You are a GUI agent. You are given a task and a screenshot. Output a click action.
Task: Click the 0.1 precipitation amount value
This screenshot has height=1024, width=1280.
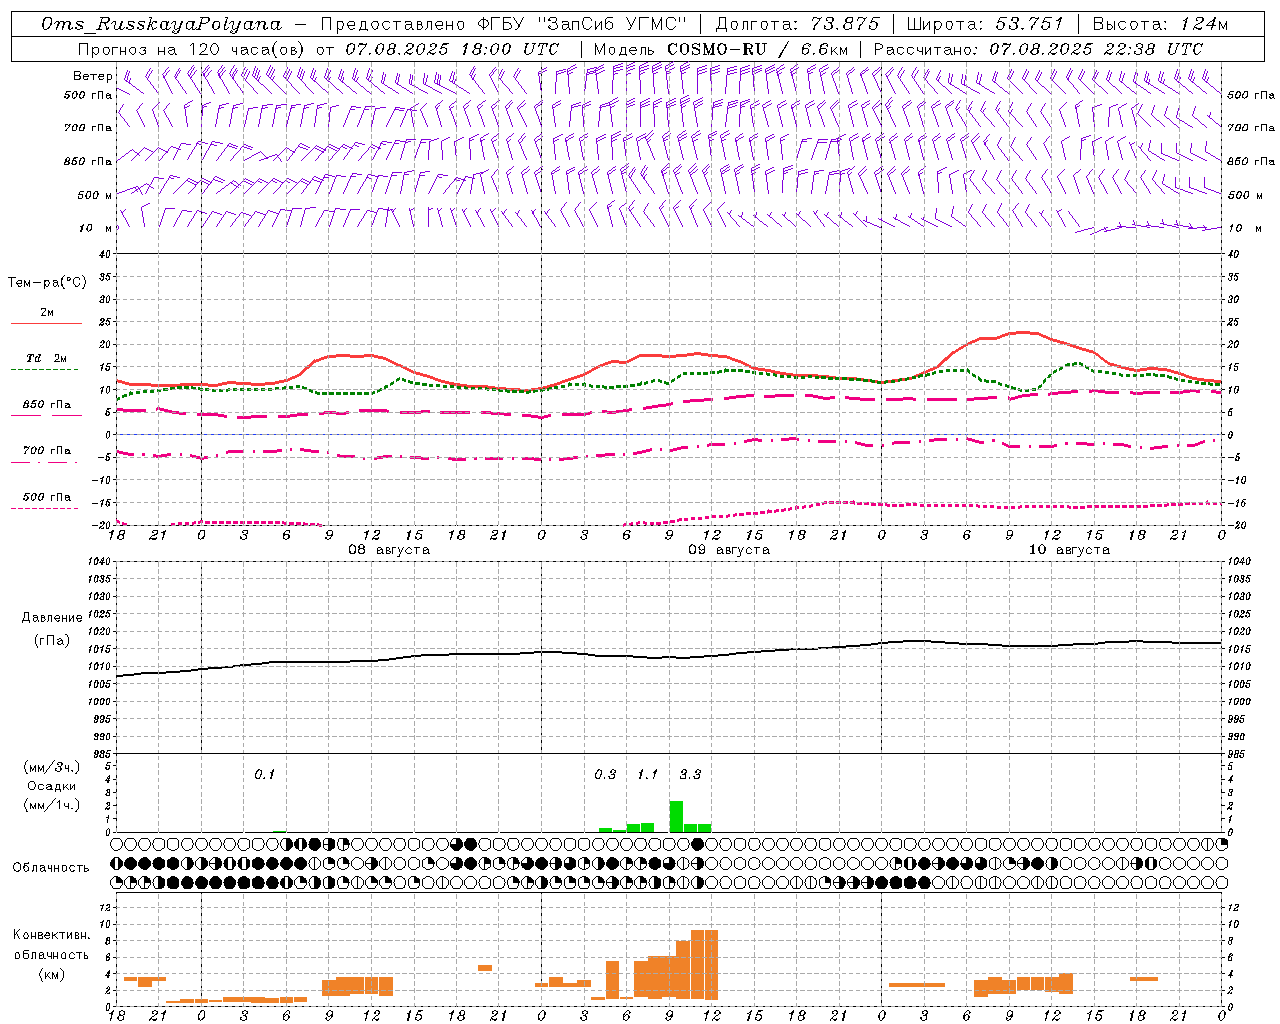click(264, 775)
